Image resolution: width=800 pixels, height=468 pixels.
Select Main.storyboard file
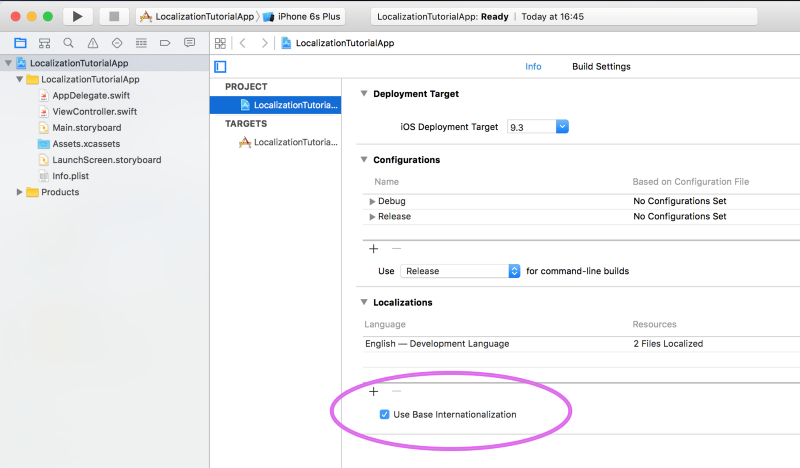(x=87, y=128)
